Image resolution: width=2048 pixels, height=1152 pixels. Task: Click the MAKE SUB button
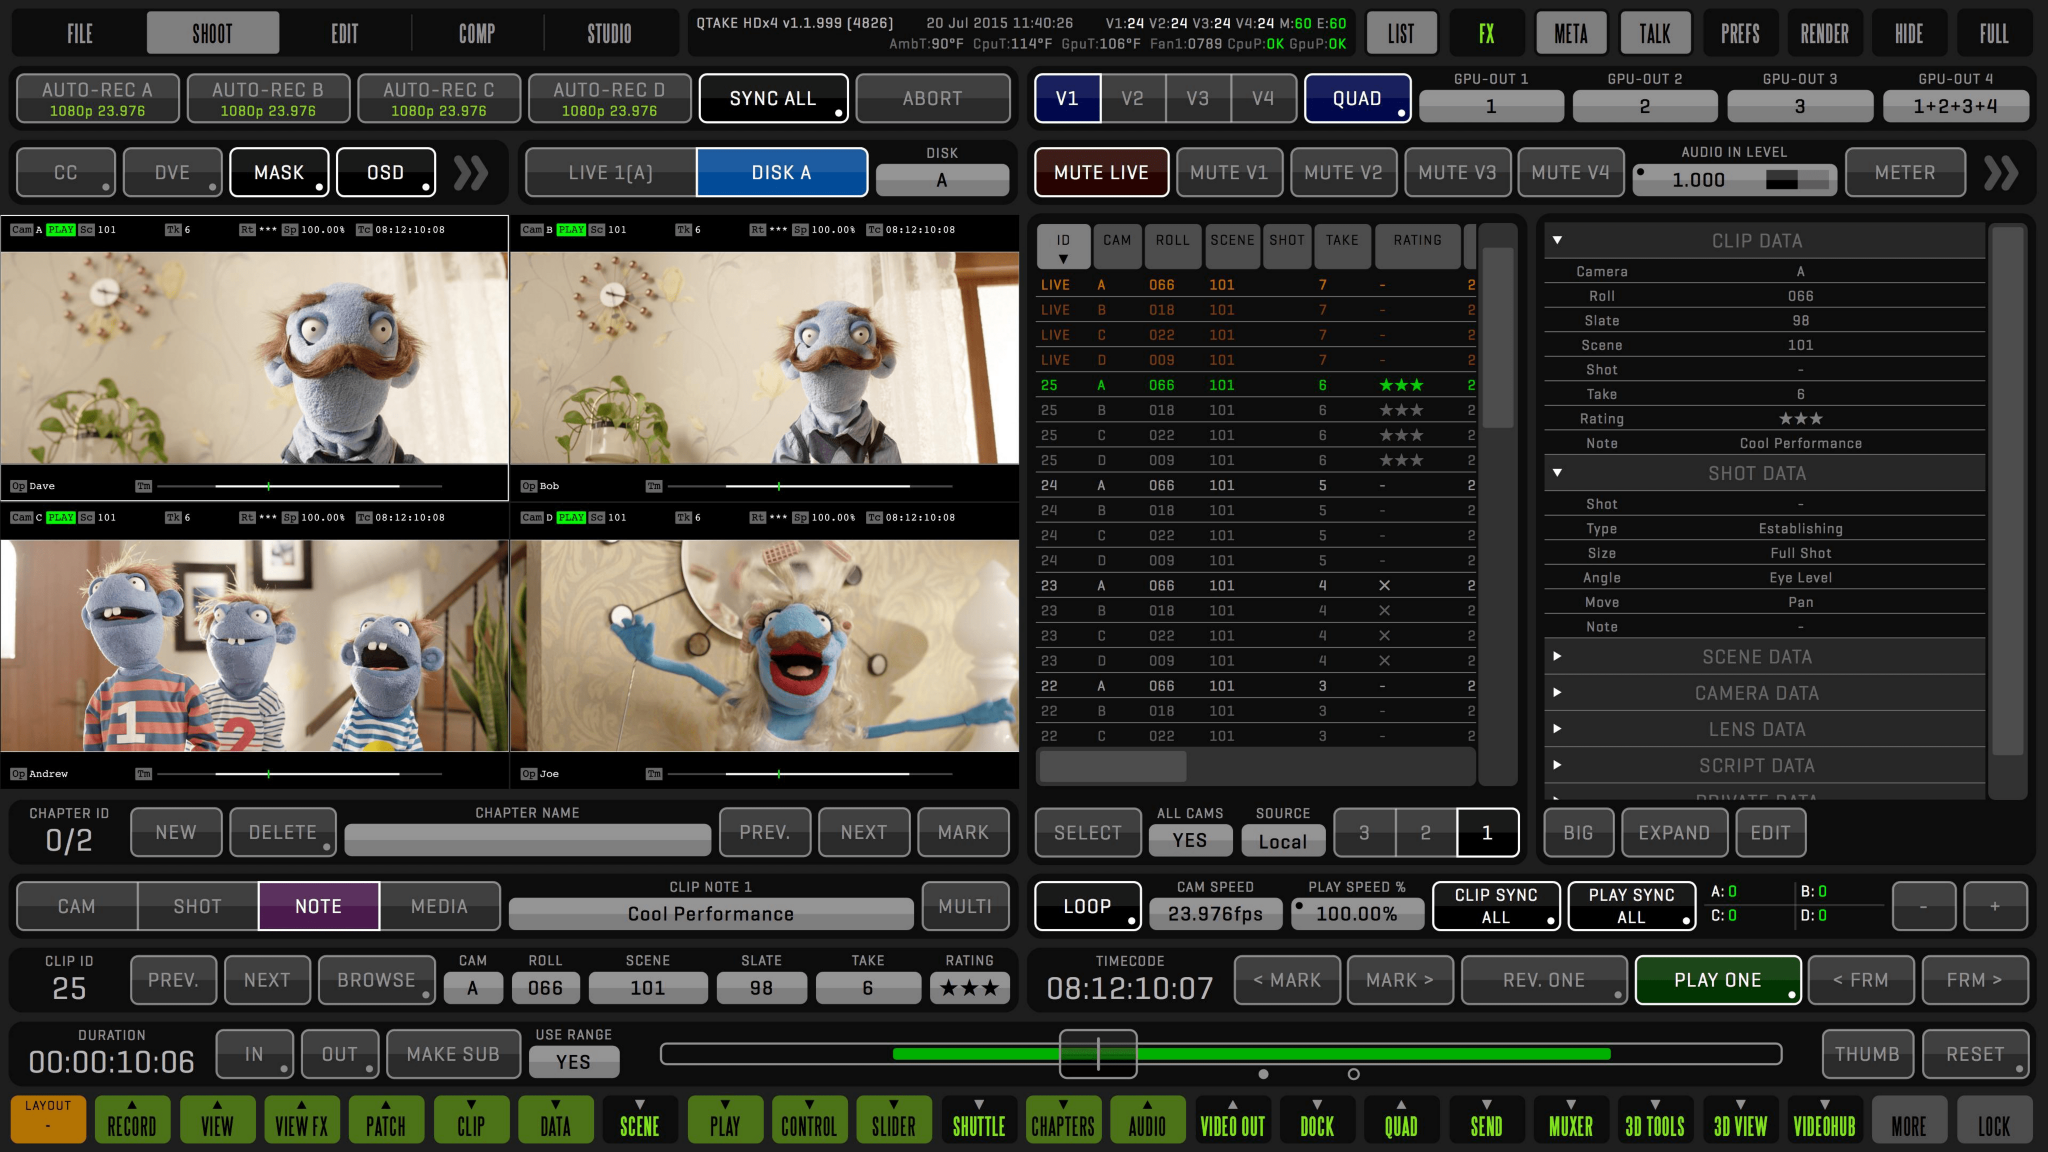(x=453, y=1054)
